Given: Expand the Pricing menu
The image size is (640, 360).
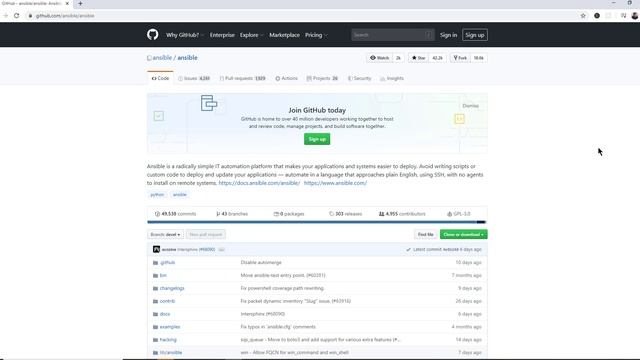Looking at the screenshot, I should pyautogui.click(x=316, y=35).
